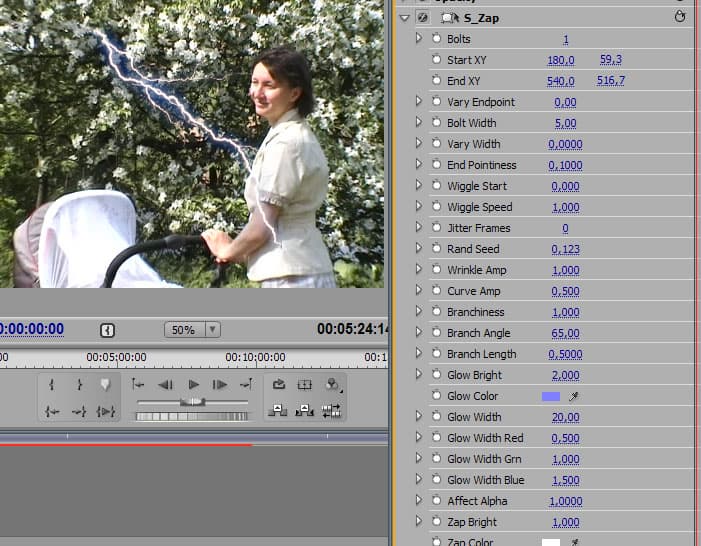The height and width of the screenshot is (546, 701).
Task: Click the current timecode 00:00:00:00
Action: tap(32, 329)
